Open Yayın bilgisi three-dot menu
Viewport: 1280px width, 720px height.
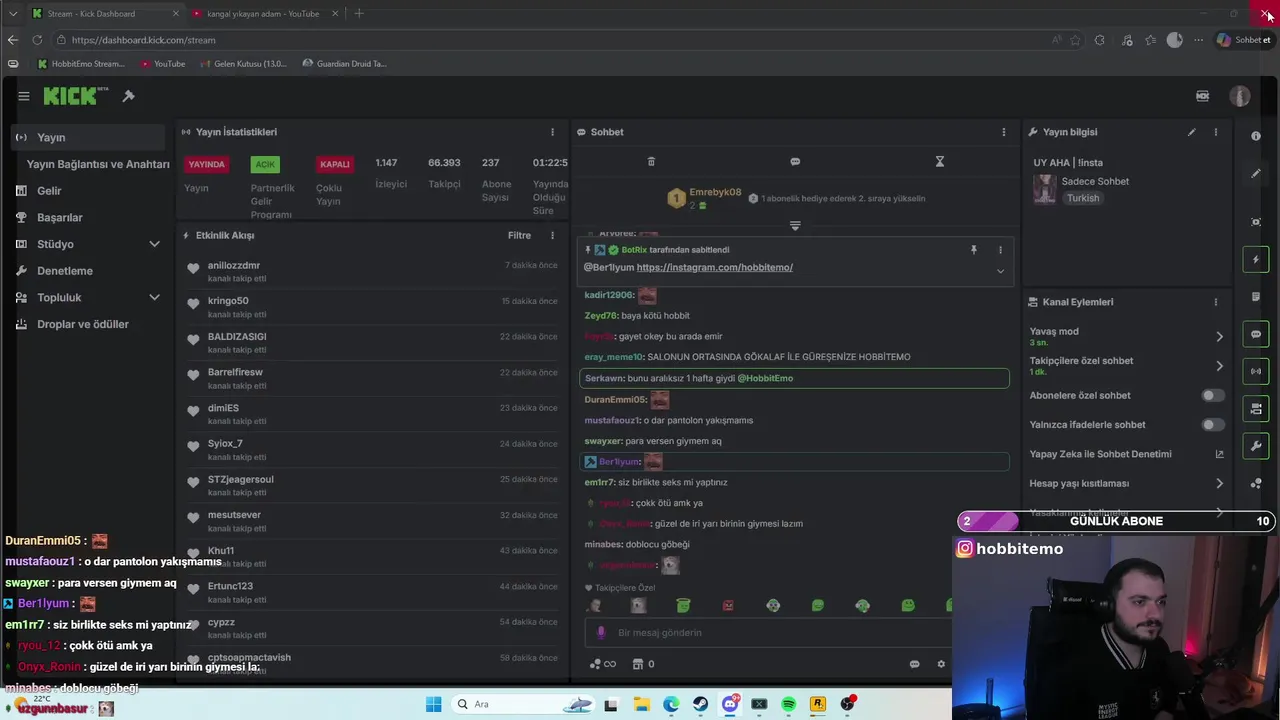pyautogui.click(x=1215, y=132)
